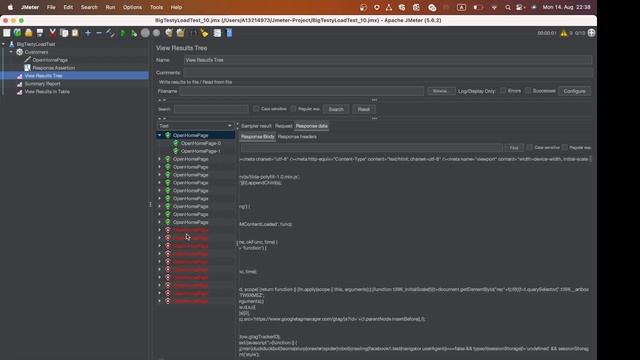The height and width of the screenshot is (360, 640).
Task: Collapse the Customers thread group
Action: pyautogui.click(x=11, y=52)
